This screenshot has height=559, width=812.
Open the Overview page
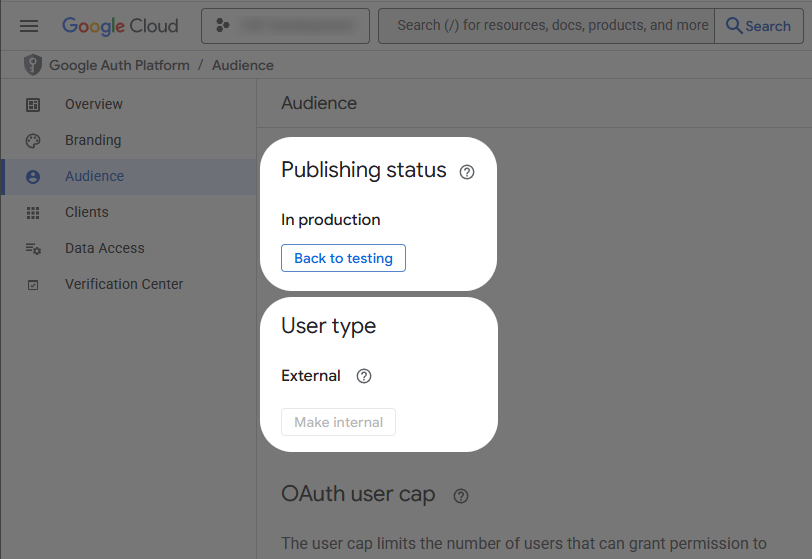pyautogui.click(x=94, y=104)
